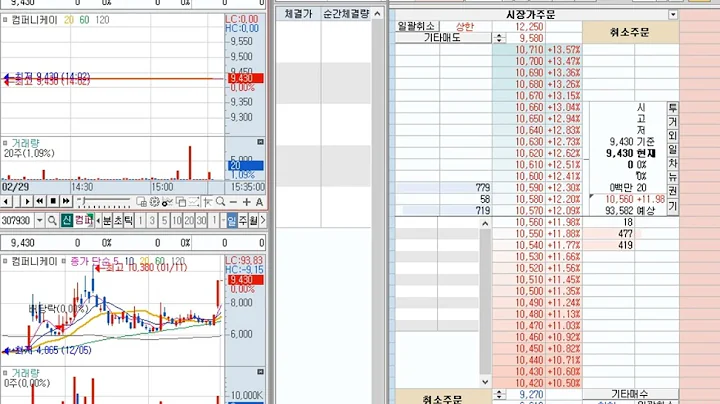The width and height of the screenshot is (720, 404).
Task: Click the 상한 upper limit label
Action: 465,26
